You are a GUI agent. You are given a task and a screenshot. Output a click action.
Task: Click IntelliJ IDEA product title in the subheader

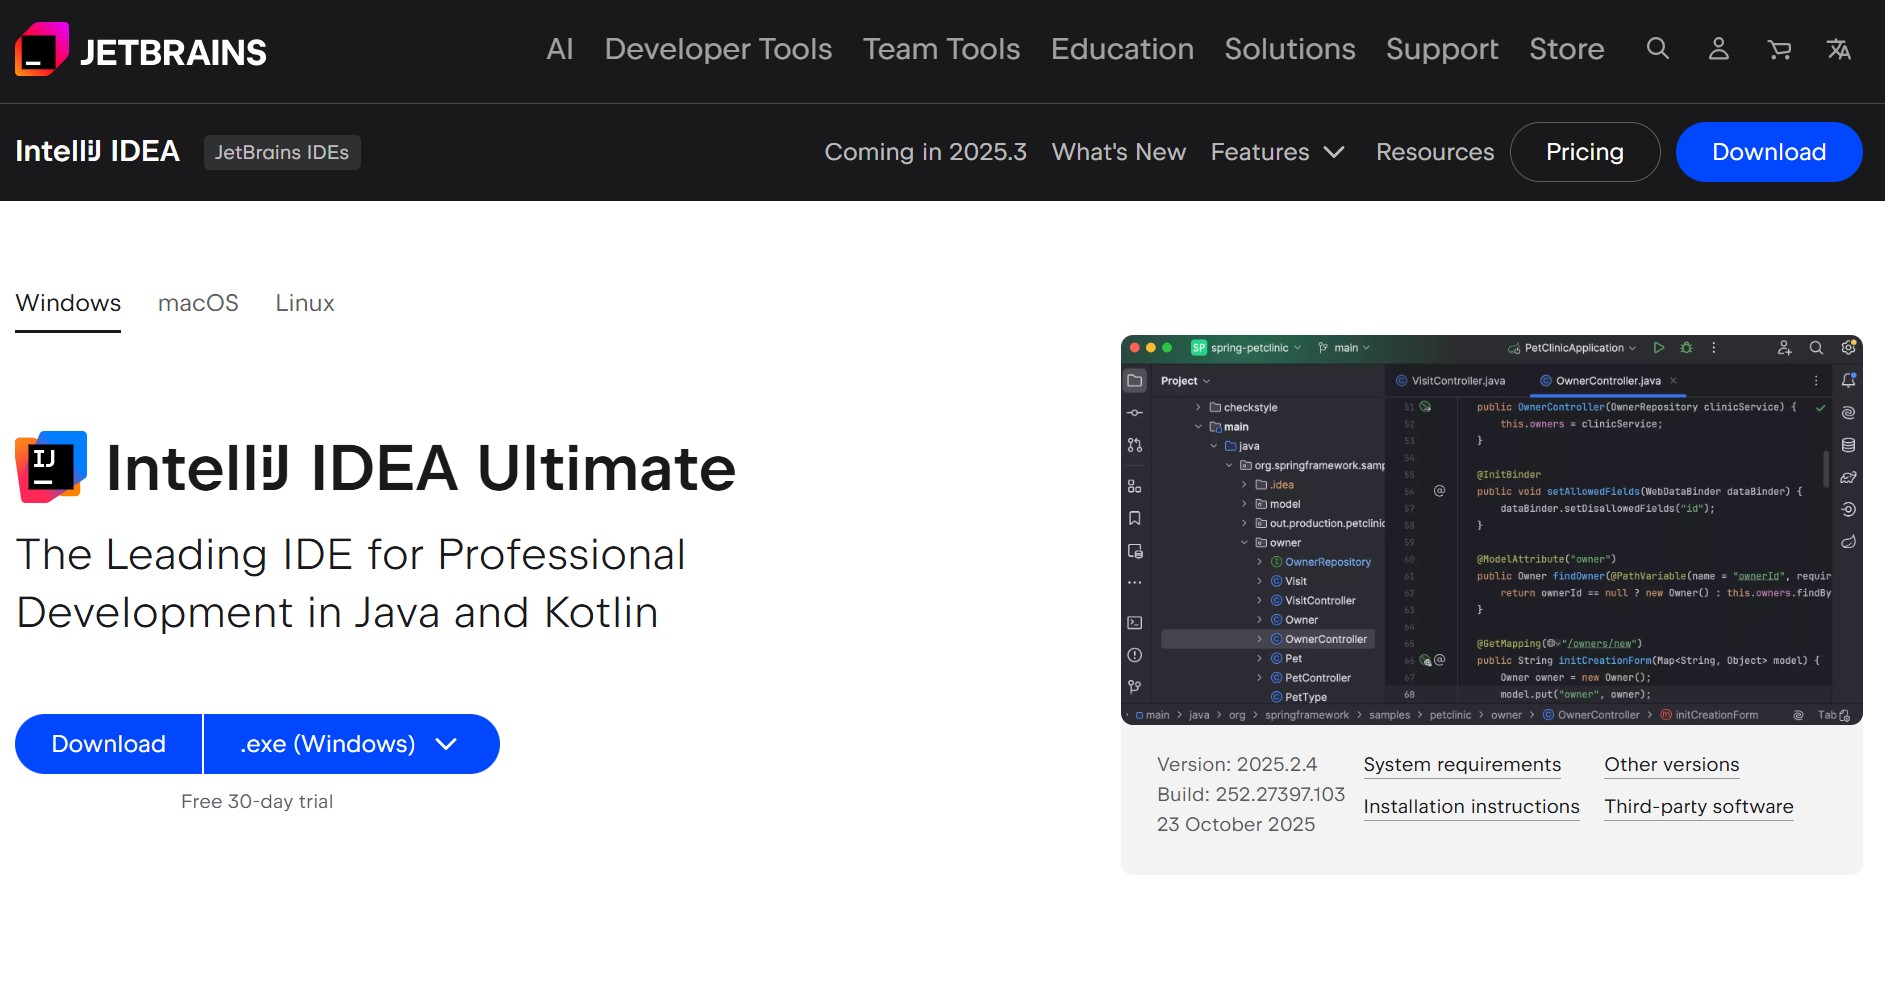pyautogui.click(x=98, y=151)
